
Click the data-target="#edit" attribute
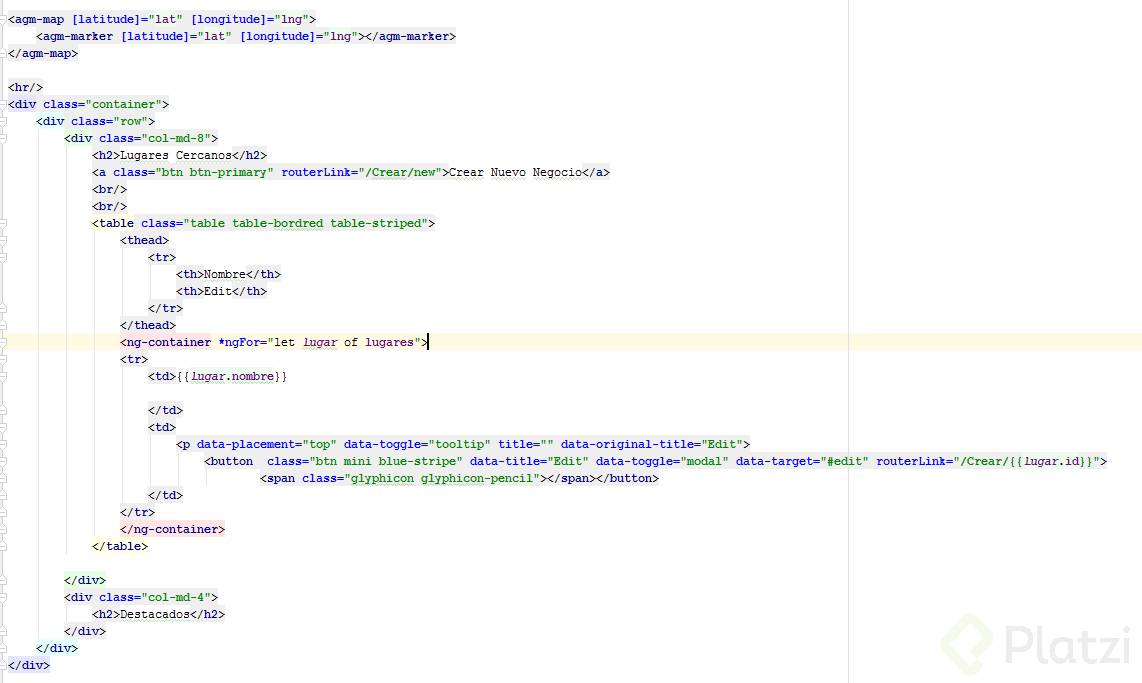(x=802, y=461)
